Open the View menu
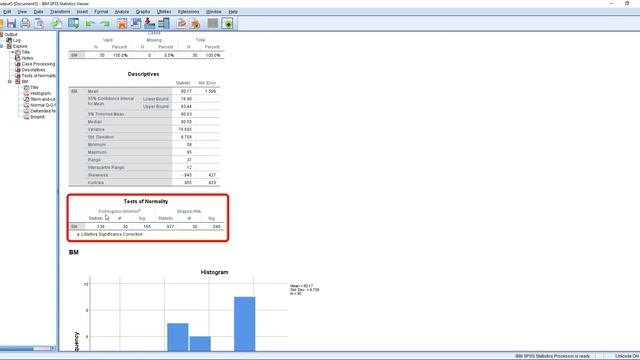This screenshot has width=640, height=360. tap(22, 12)
